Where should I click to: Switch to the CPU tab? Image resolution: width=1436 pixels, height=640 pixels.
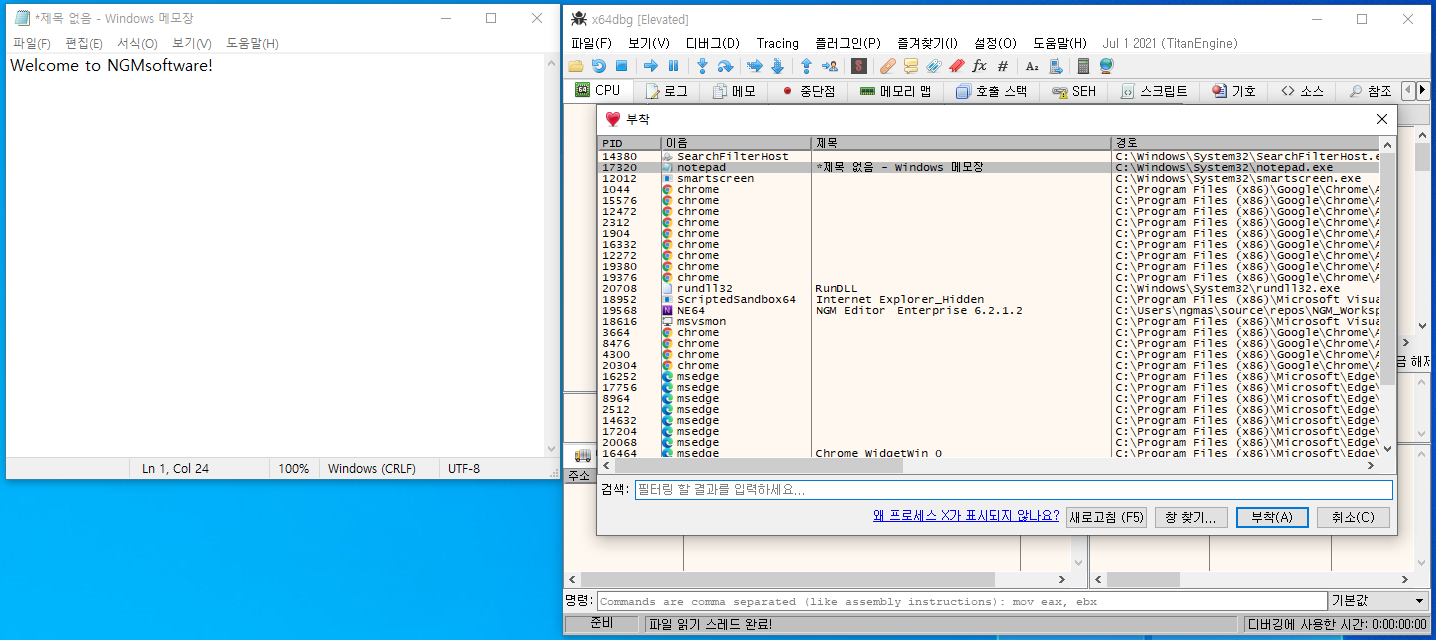coord(598,90)
